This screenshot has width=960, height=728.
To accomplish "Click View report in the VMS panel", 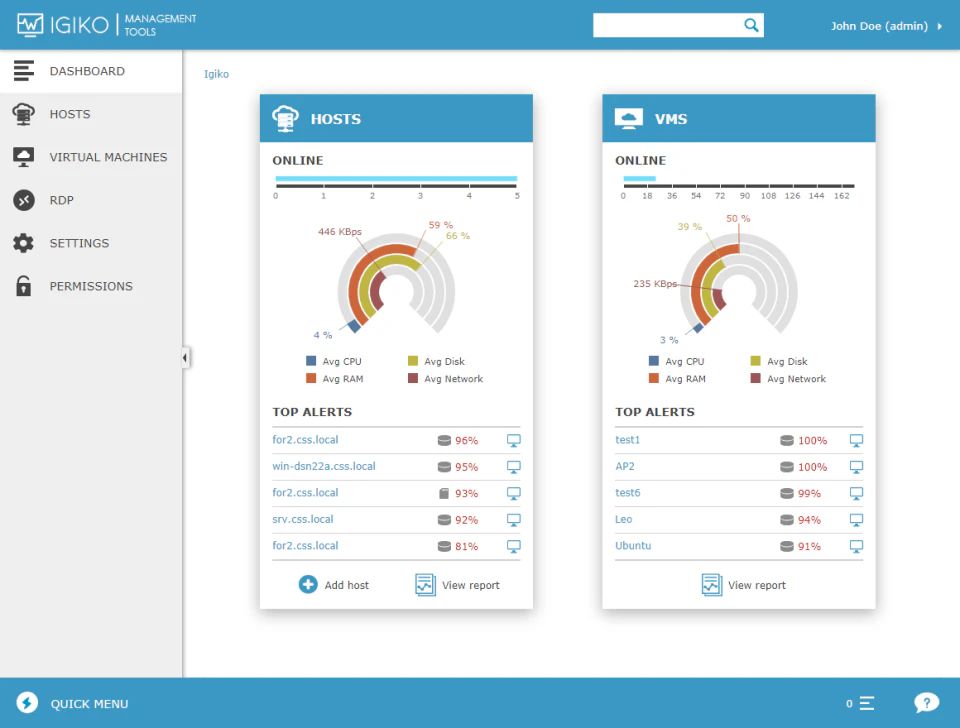I will [x=743, y=584].
